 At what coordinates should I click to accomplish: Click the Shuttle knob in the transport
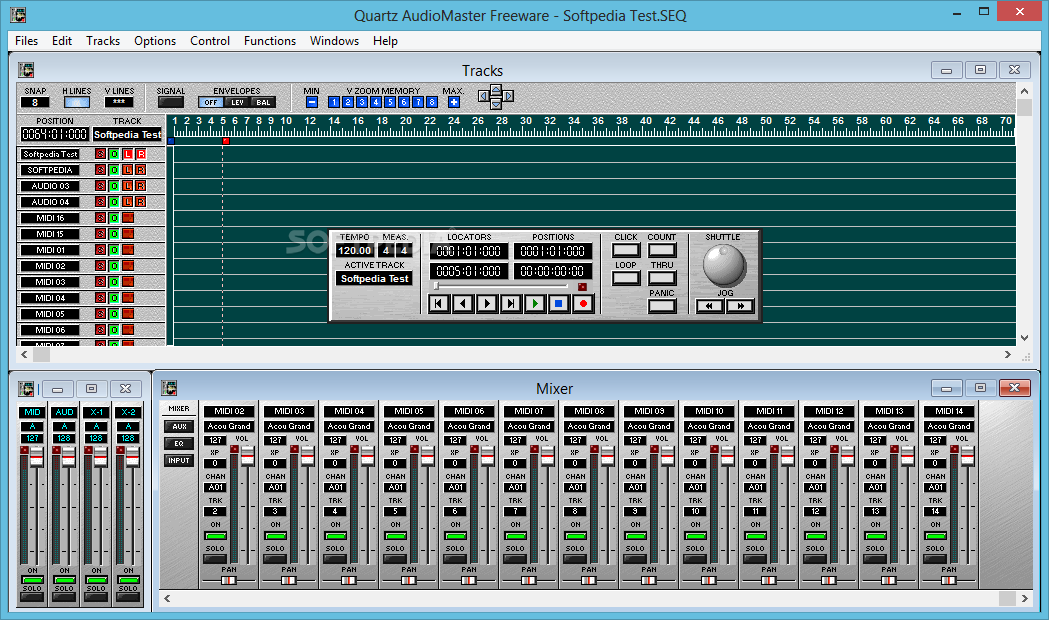tap(724, 265)
